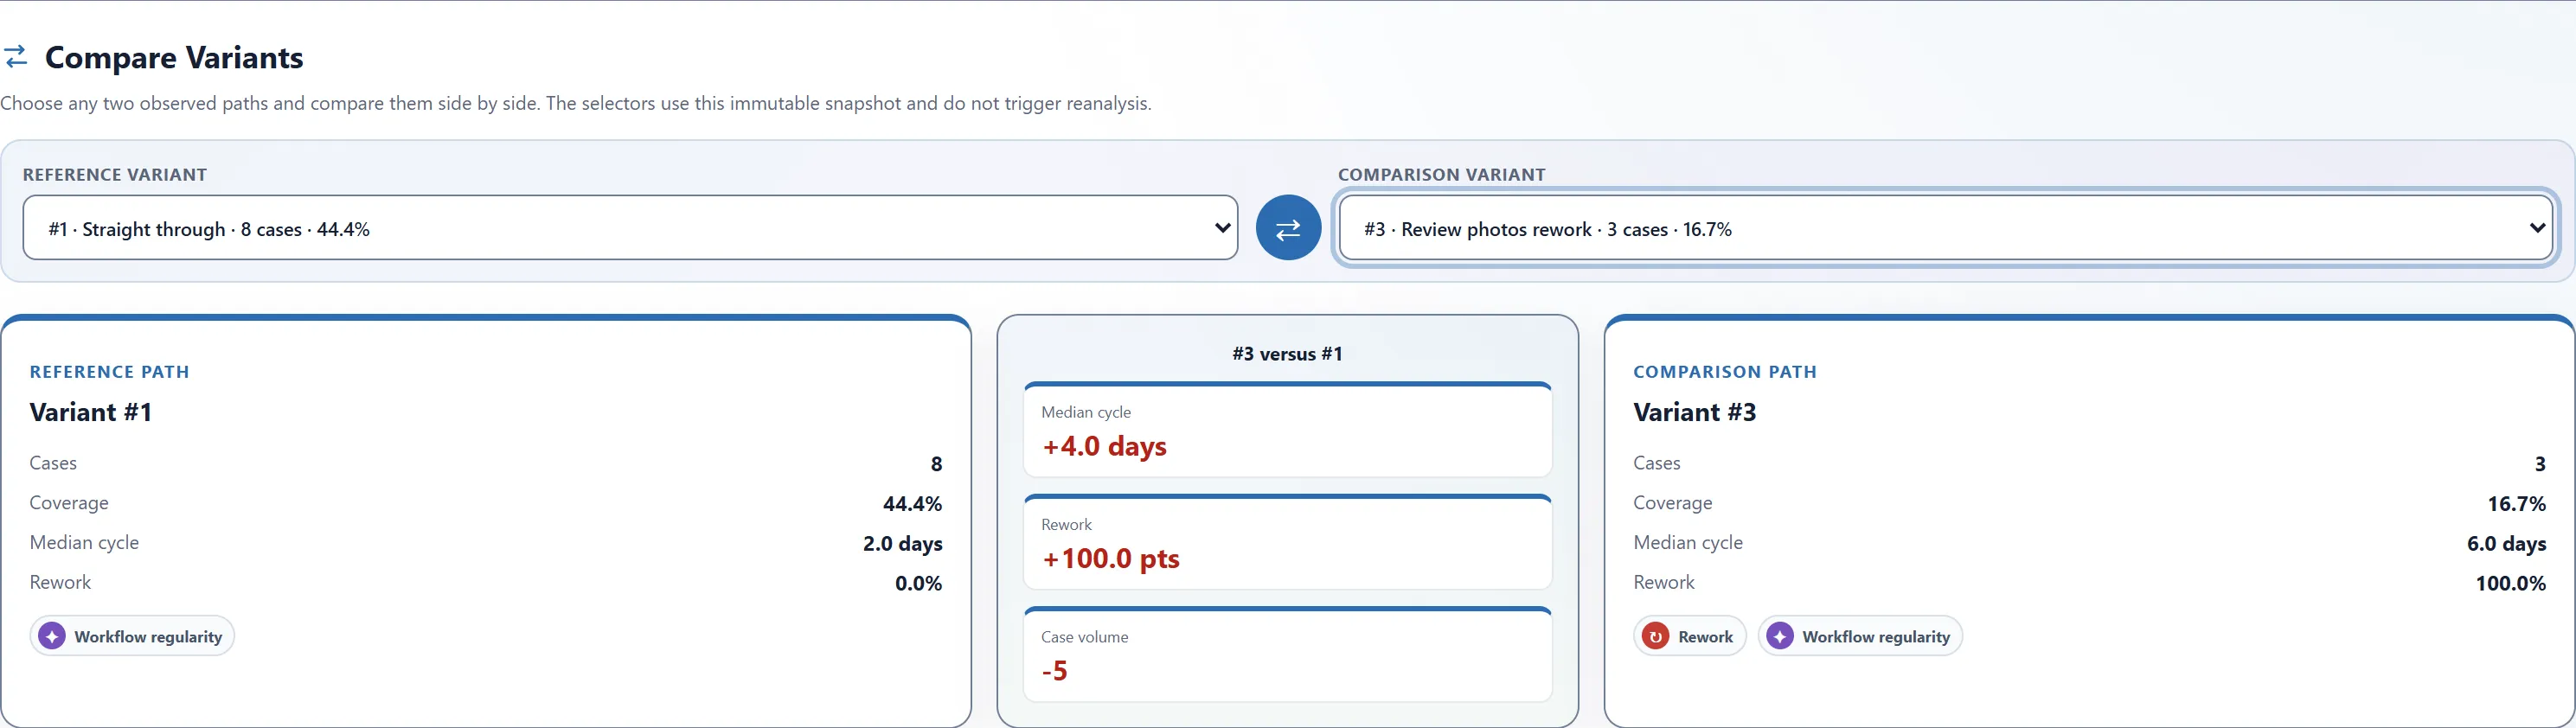This screenshot has width=2576, height=728.
Task: Click the 'COMPARISON PATH' label
Action: click(1725, 372)
